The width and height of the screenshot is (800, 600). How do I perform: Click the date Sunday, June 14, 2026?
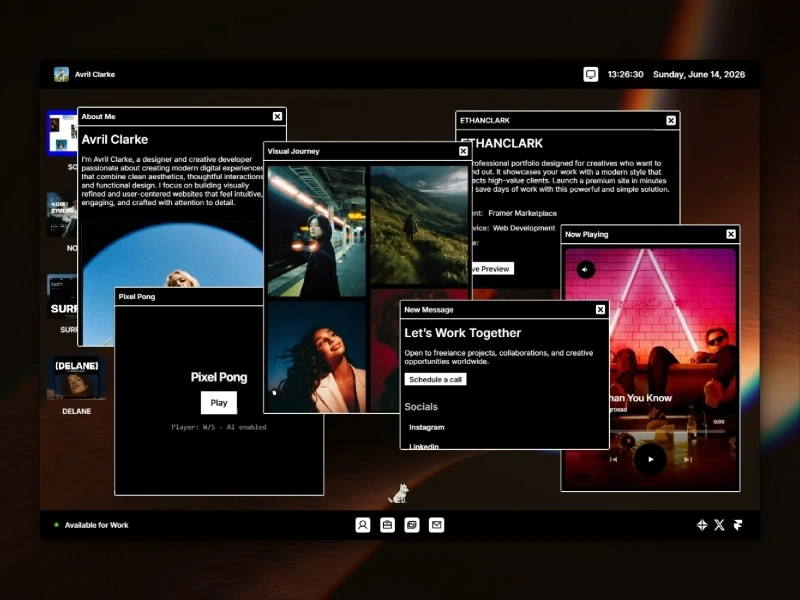coord(699,74)
